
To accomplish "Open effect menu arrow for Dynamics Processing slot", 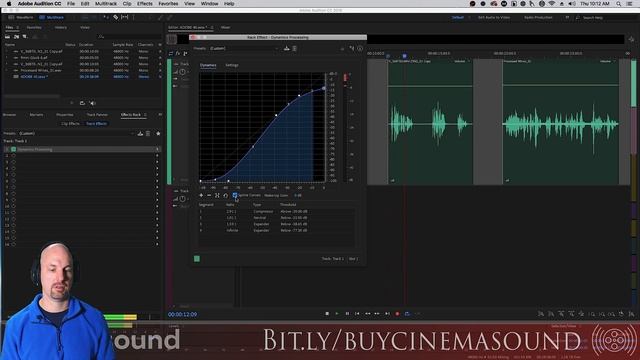I will (157, 149).
